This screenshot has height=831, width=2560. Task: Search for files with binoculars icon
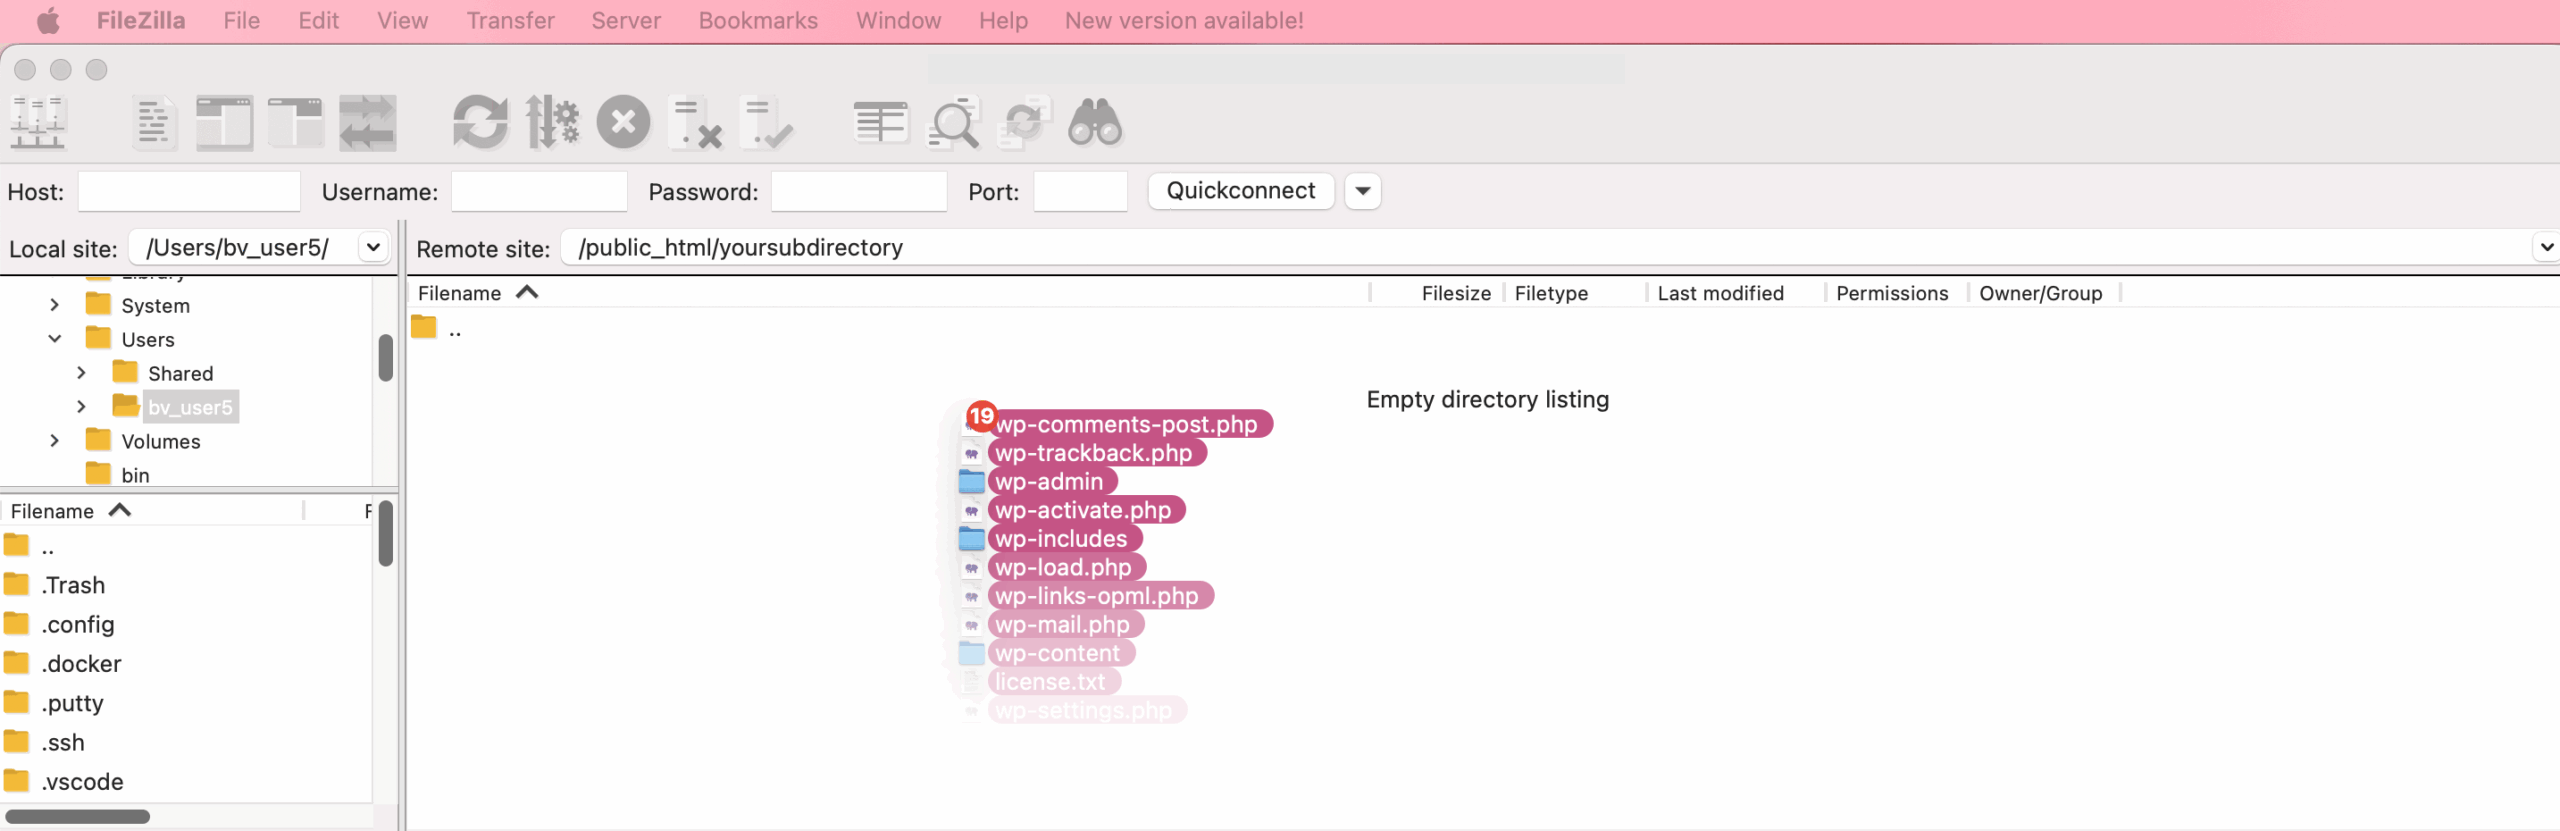click(x=1095, y=123)
